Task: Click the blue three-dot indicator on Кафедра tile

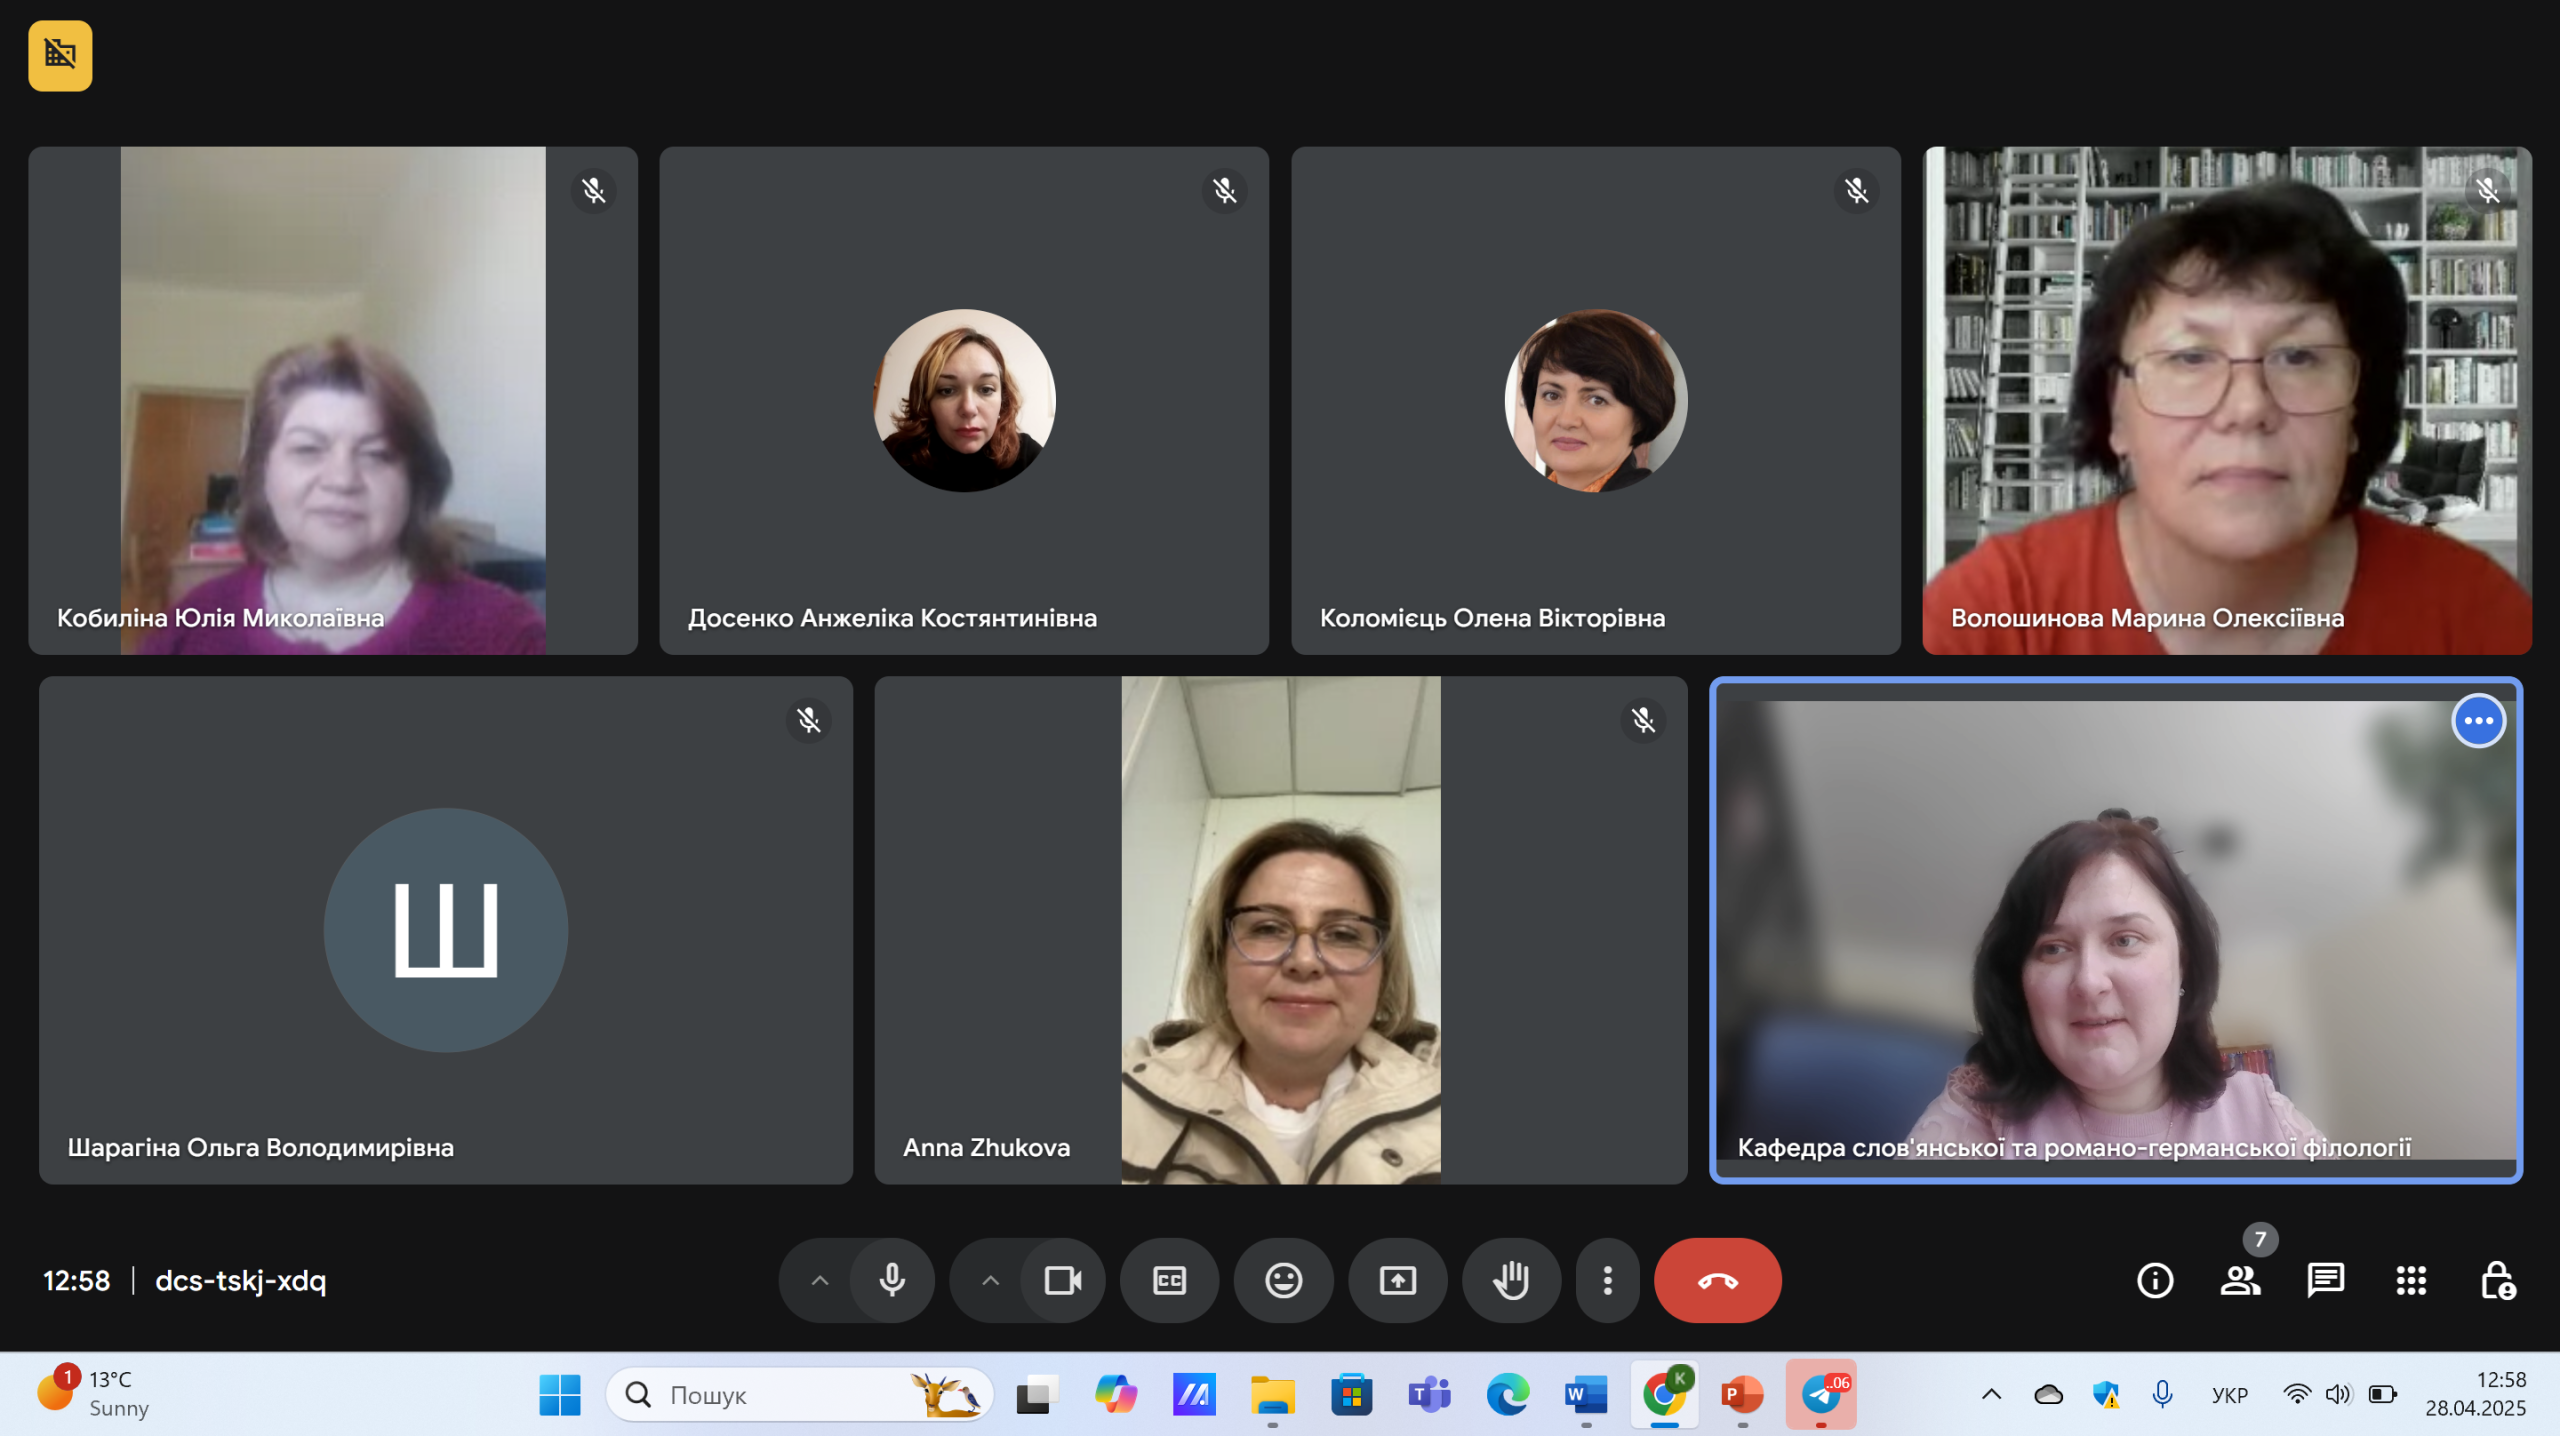Action: [2478, 720]
